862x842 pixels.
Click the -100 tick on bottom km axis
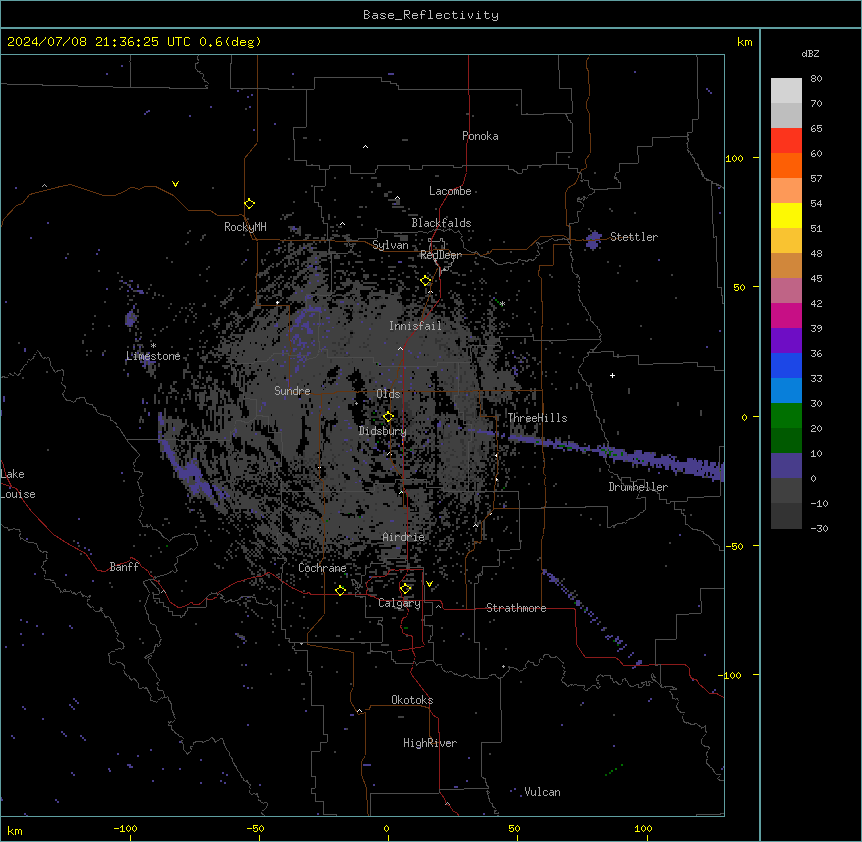click(125, 828)
